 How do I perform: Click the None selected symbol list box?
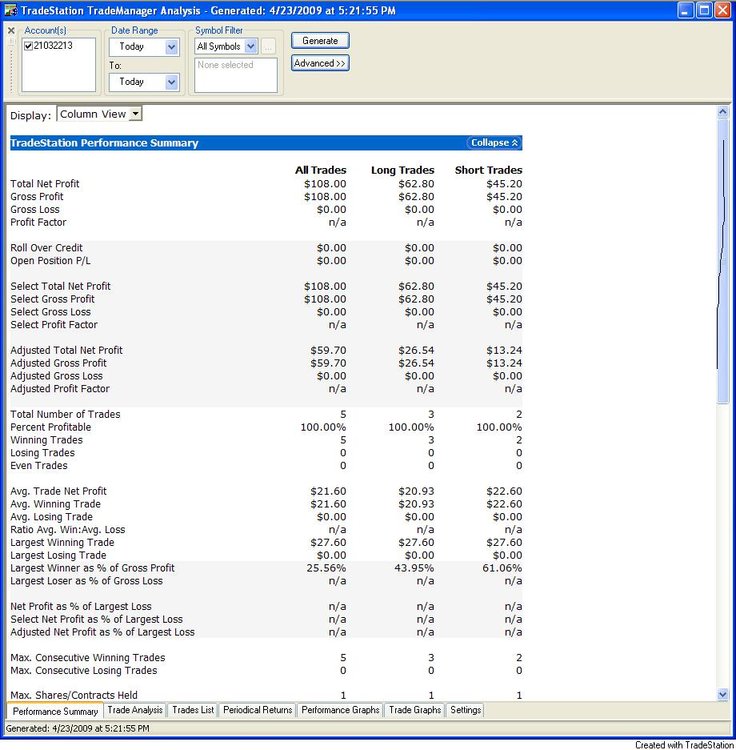pyautogui.click(x=236, y=75)
